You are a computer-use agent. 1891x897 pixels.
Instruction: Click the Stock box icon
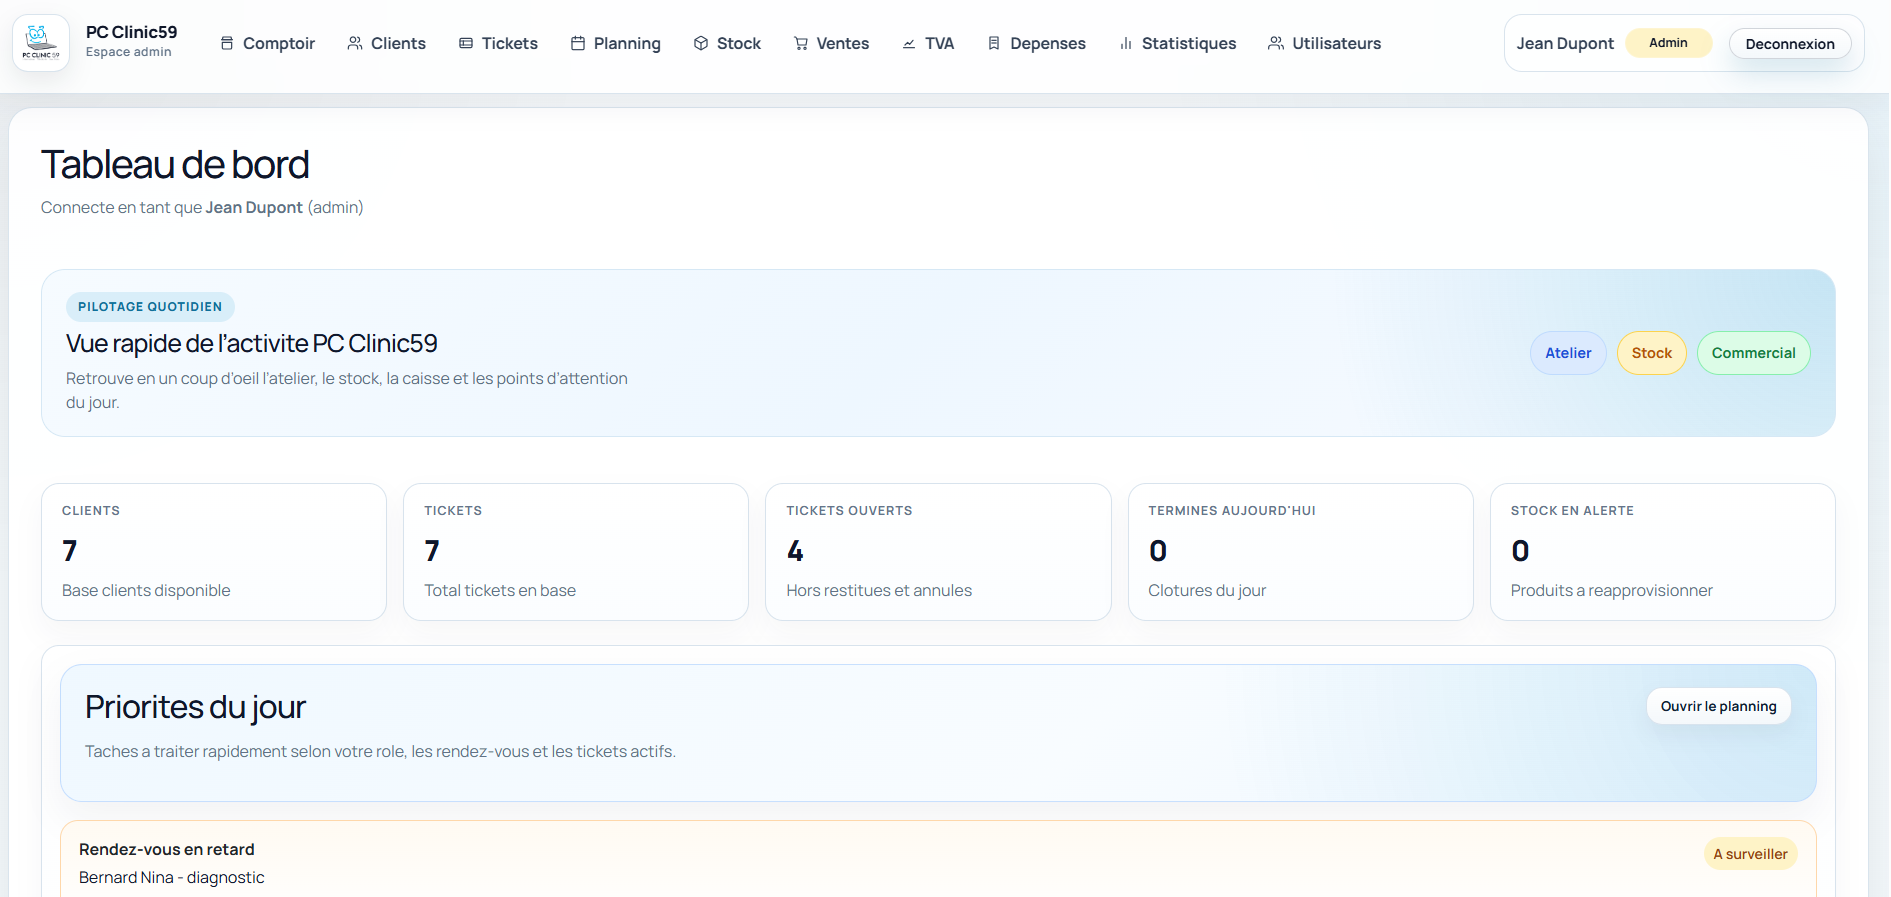pyautogui.click(x=701, y=43)
